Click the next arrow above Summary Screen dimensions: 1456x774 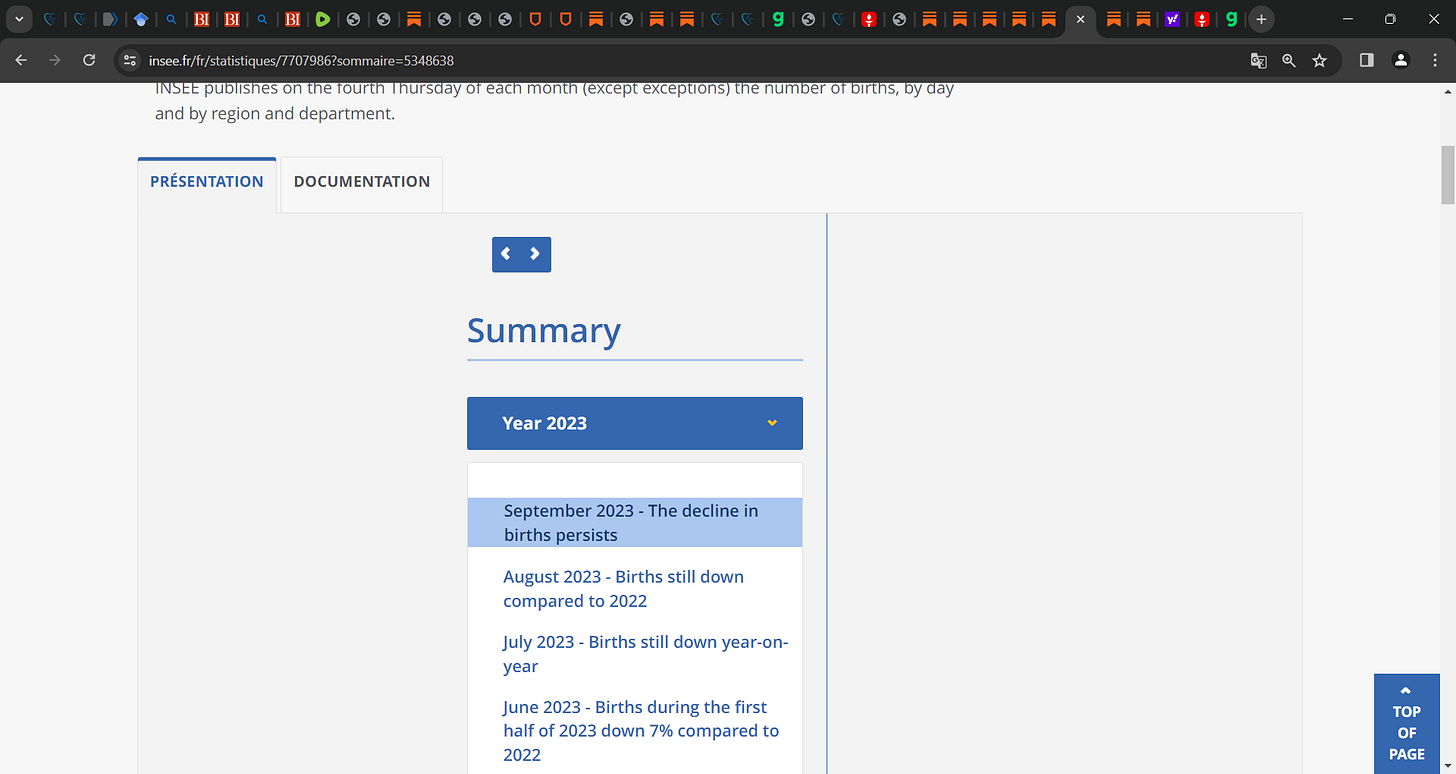[x=535, y=254]
